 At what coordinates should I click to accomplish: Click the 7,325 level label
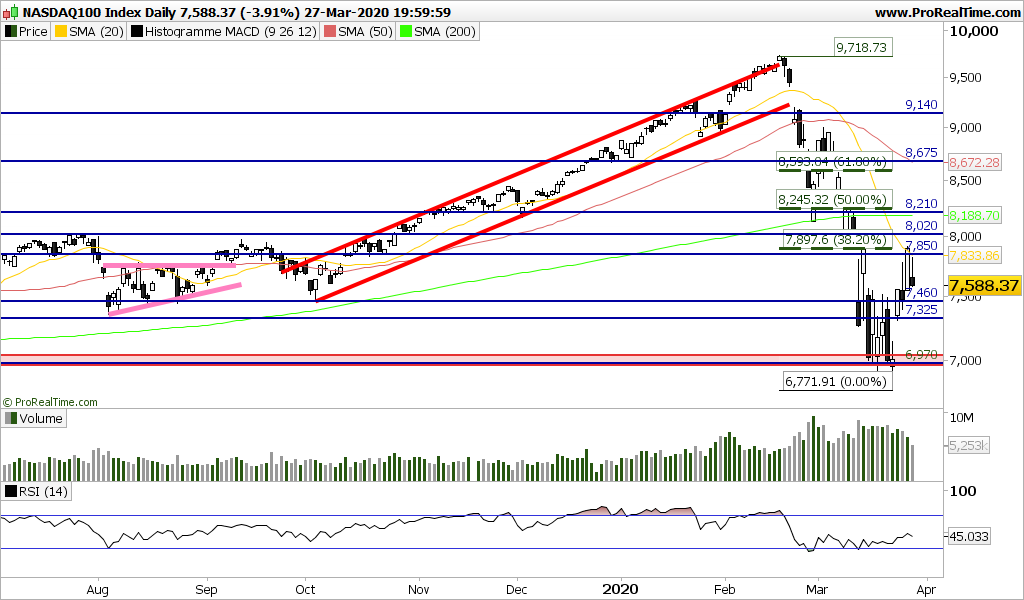coord(921,309)
